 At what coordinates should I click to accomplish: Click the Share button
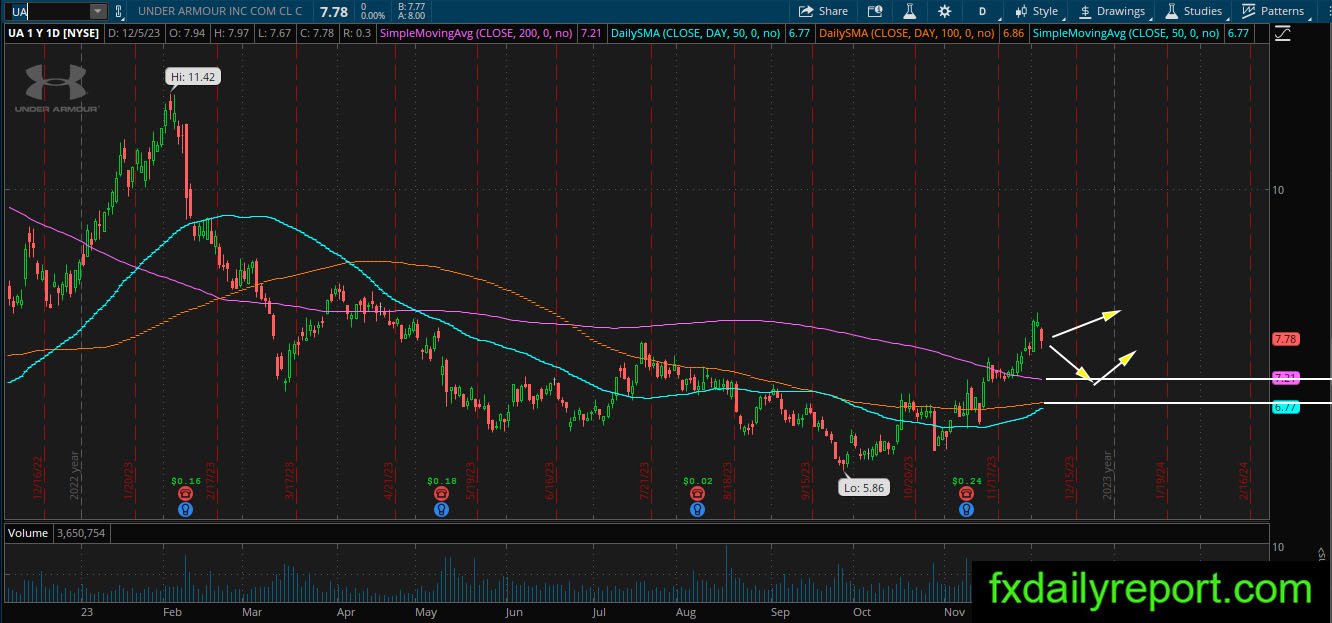[x=822, y=11]
